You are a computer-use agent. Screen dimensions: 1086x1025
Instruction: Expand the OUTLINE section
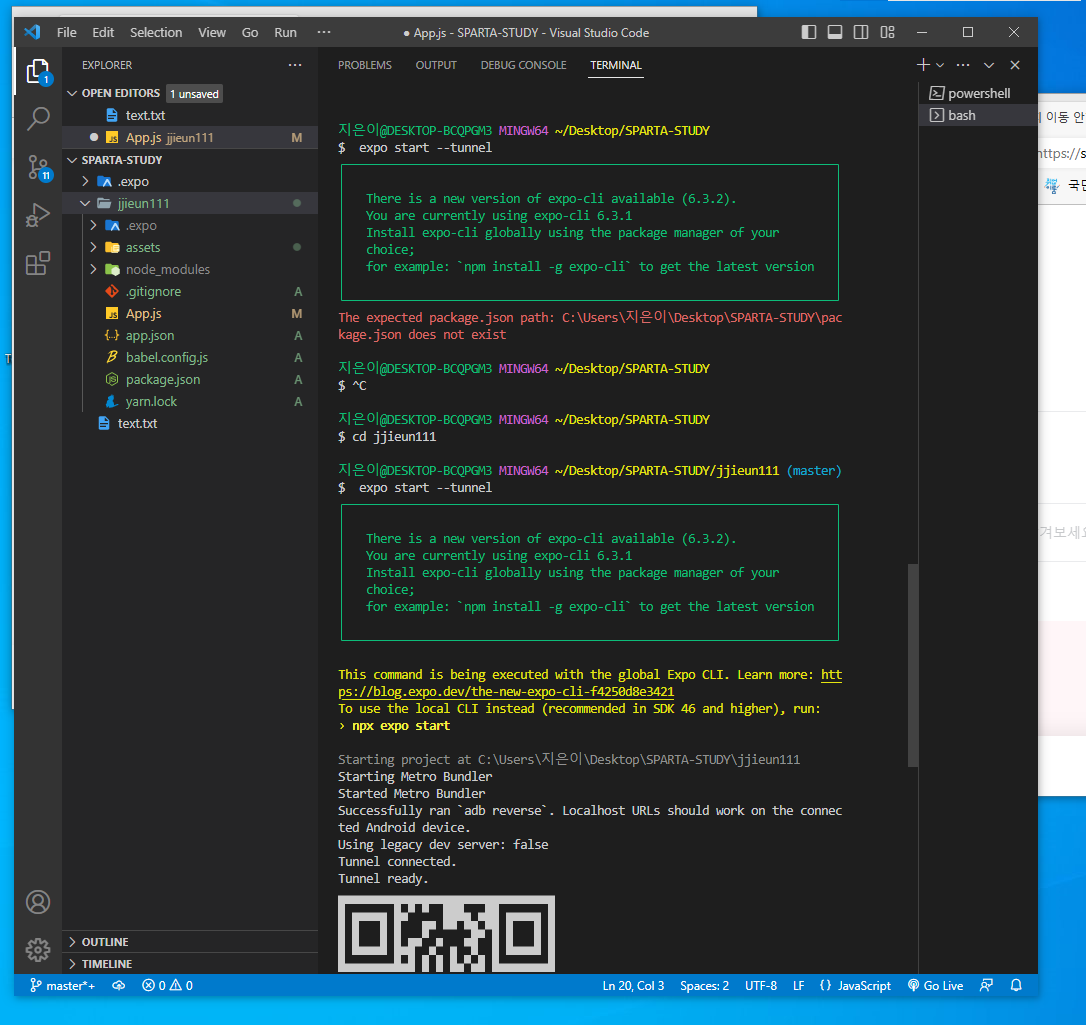click(x=190, y=942)
